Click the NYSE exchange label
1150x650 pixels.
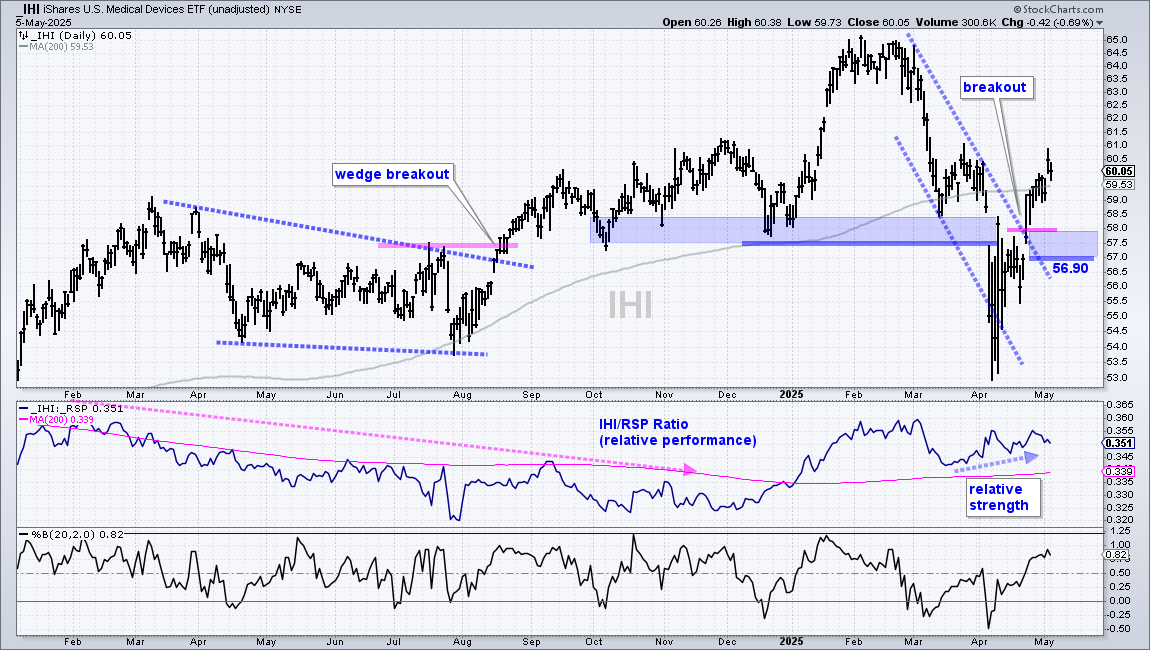pyautogui.click(x=288, y=10)
